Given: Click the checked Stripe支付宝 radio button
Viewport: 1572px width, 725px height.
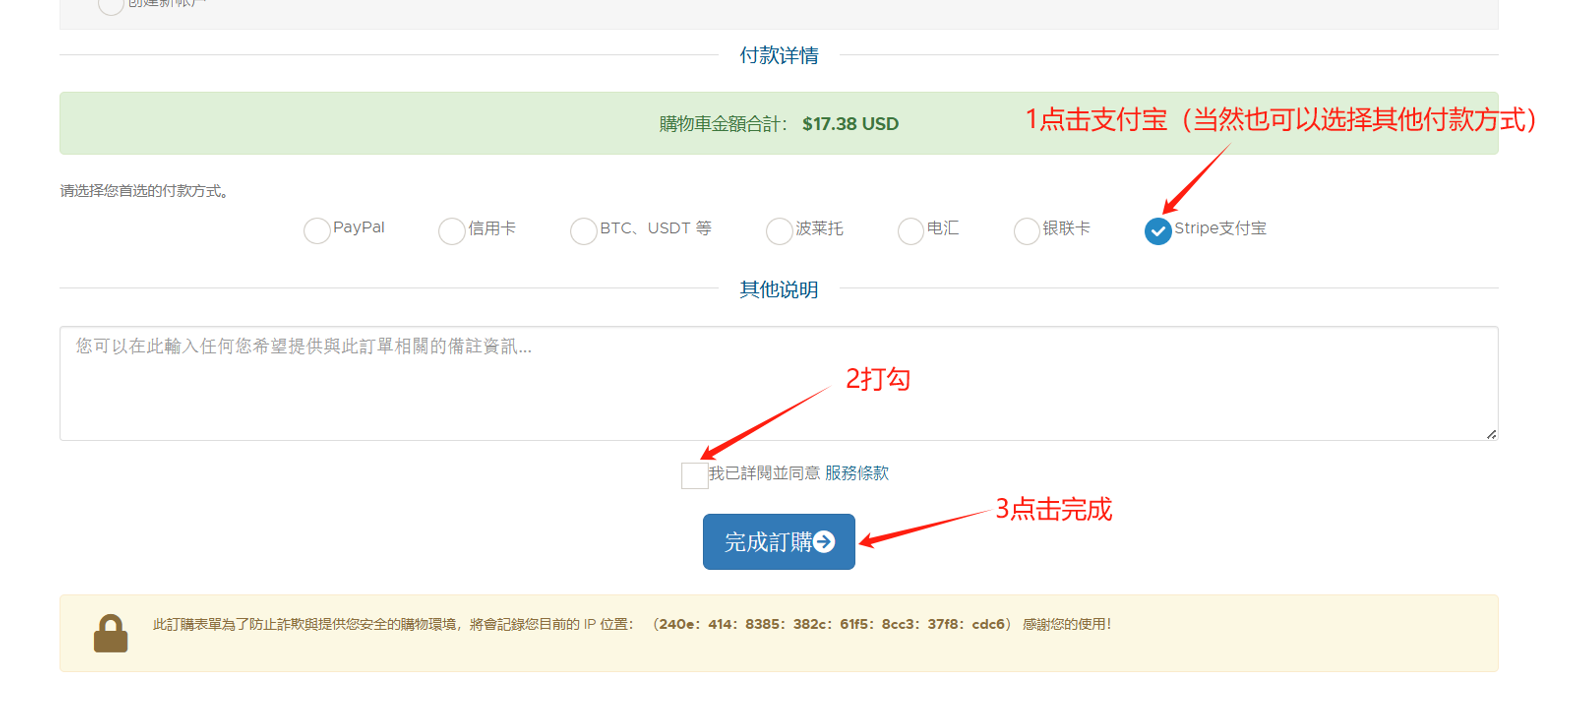Looking at the screenshot, I should tap(1158, 231).
